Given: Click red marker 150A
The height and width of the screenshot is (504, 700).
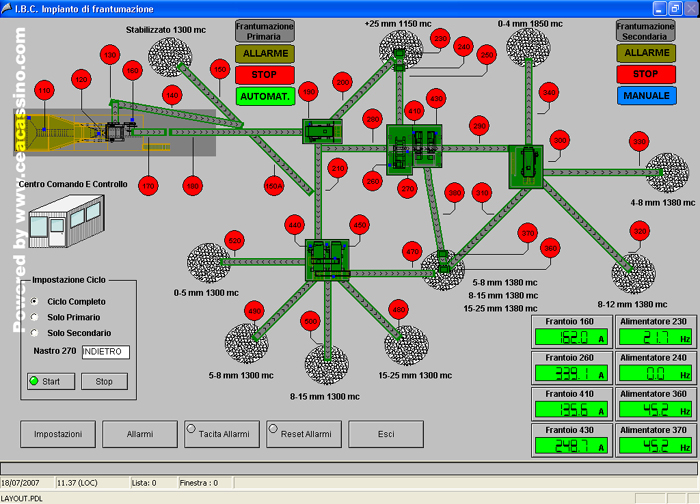Looking at the screenshot, I should (x=274, y=186).
